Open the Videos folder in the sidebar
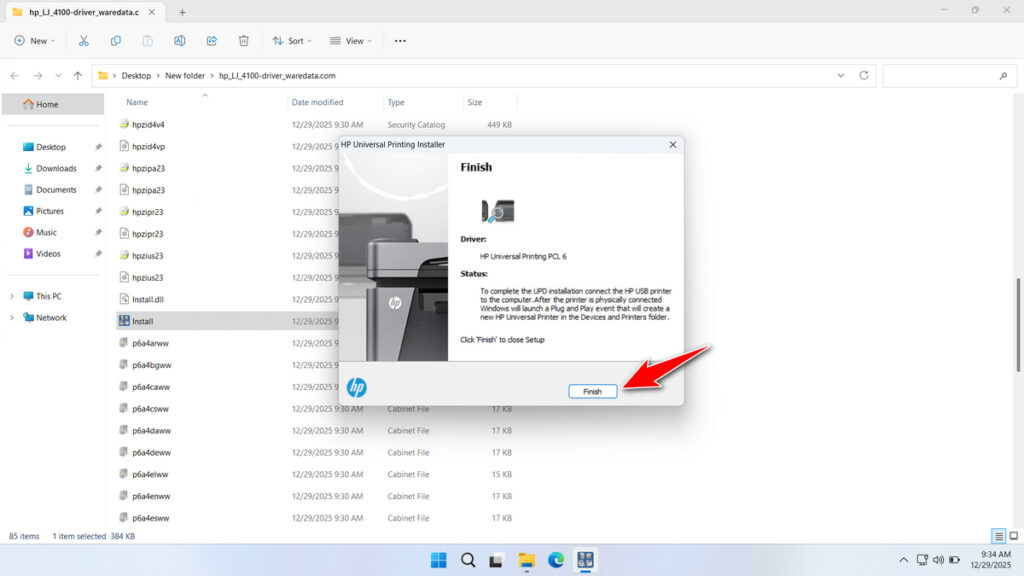The height and width of the screenshot is (576, 1024). (x=49, y=253)
